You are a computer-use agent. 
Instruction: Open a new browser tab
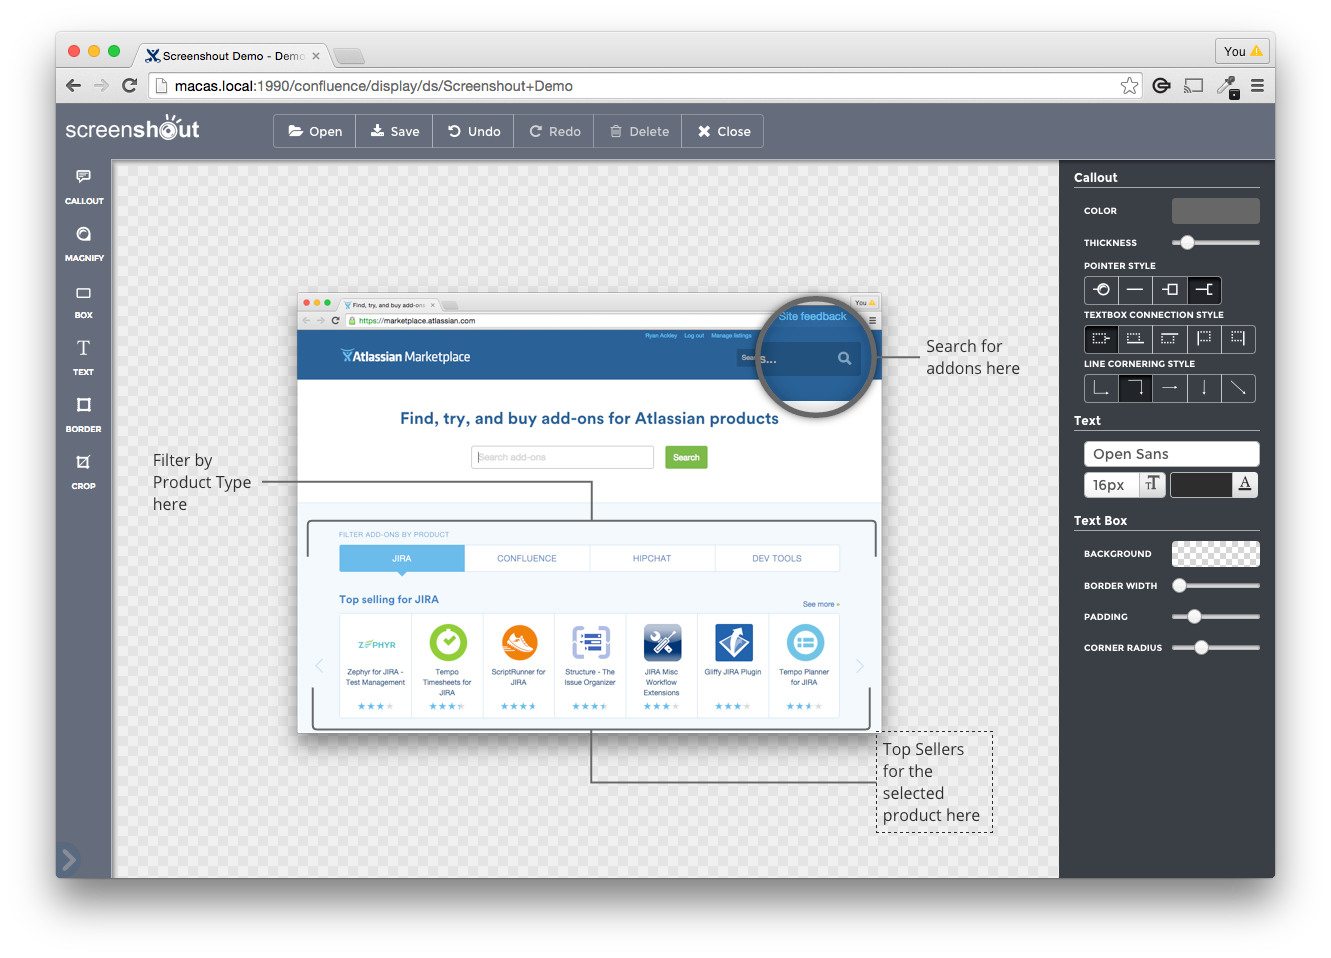[x=348, y=56]
